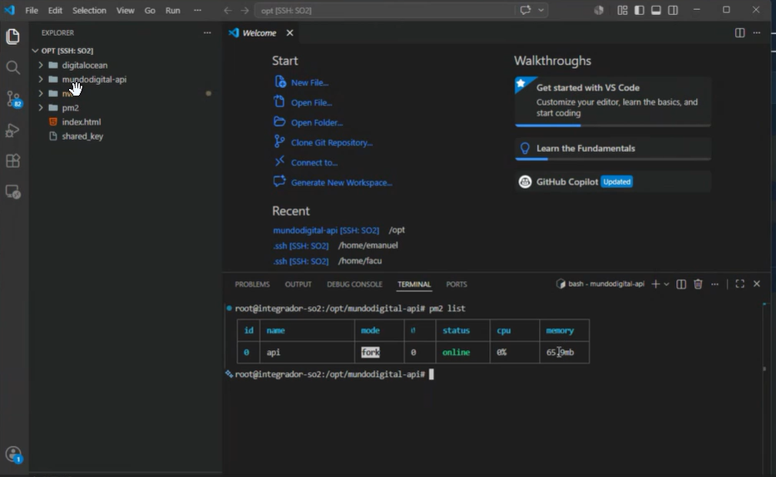Toggle the secondary side bar
The width and height of the screenshot is (776, 477).
coord(673,10)
